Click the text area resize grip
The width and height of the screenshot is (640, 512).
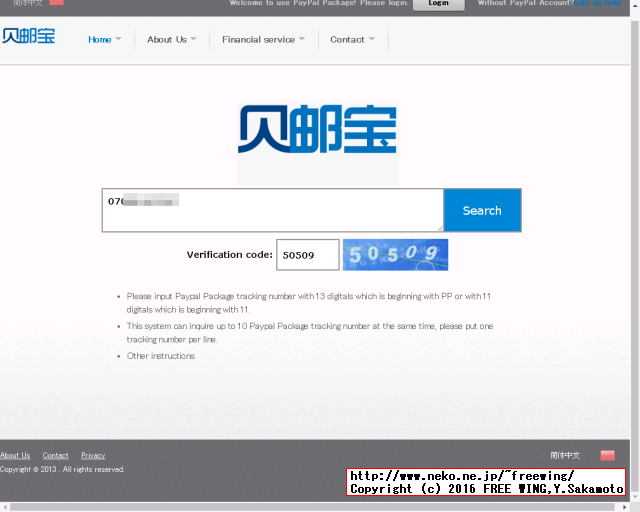pos(440,229)
